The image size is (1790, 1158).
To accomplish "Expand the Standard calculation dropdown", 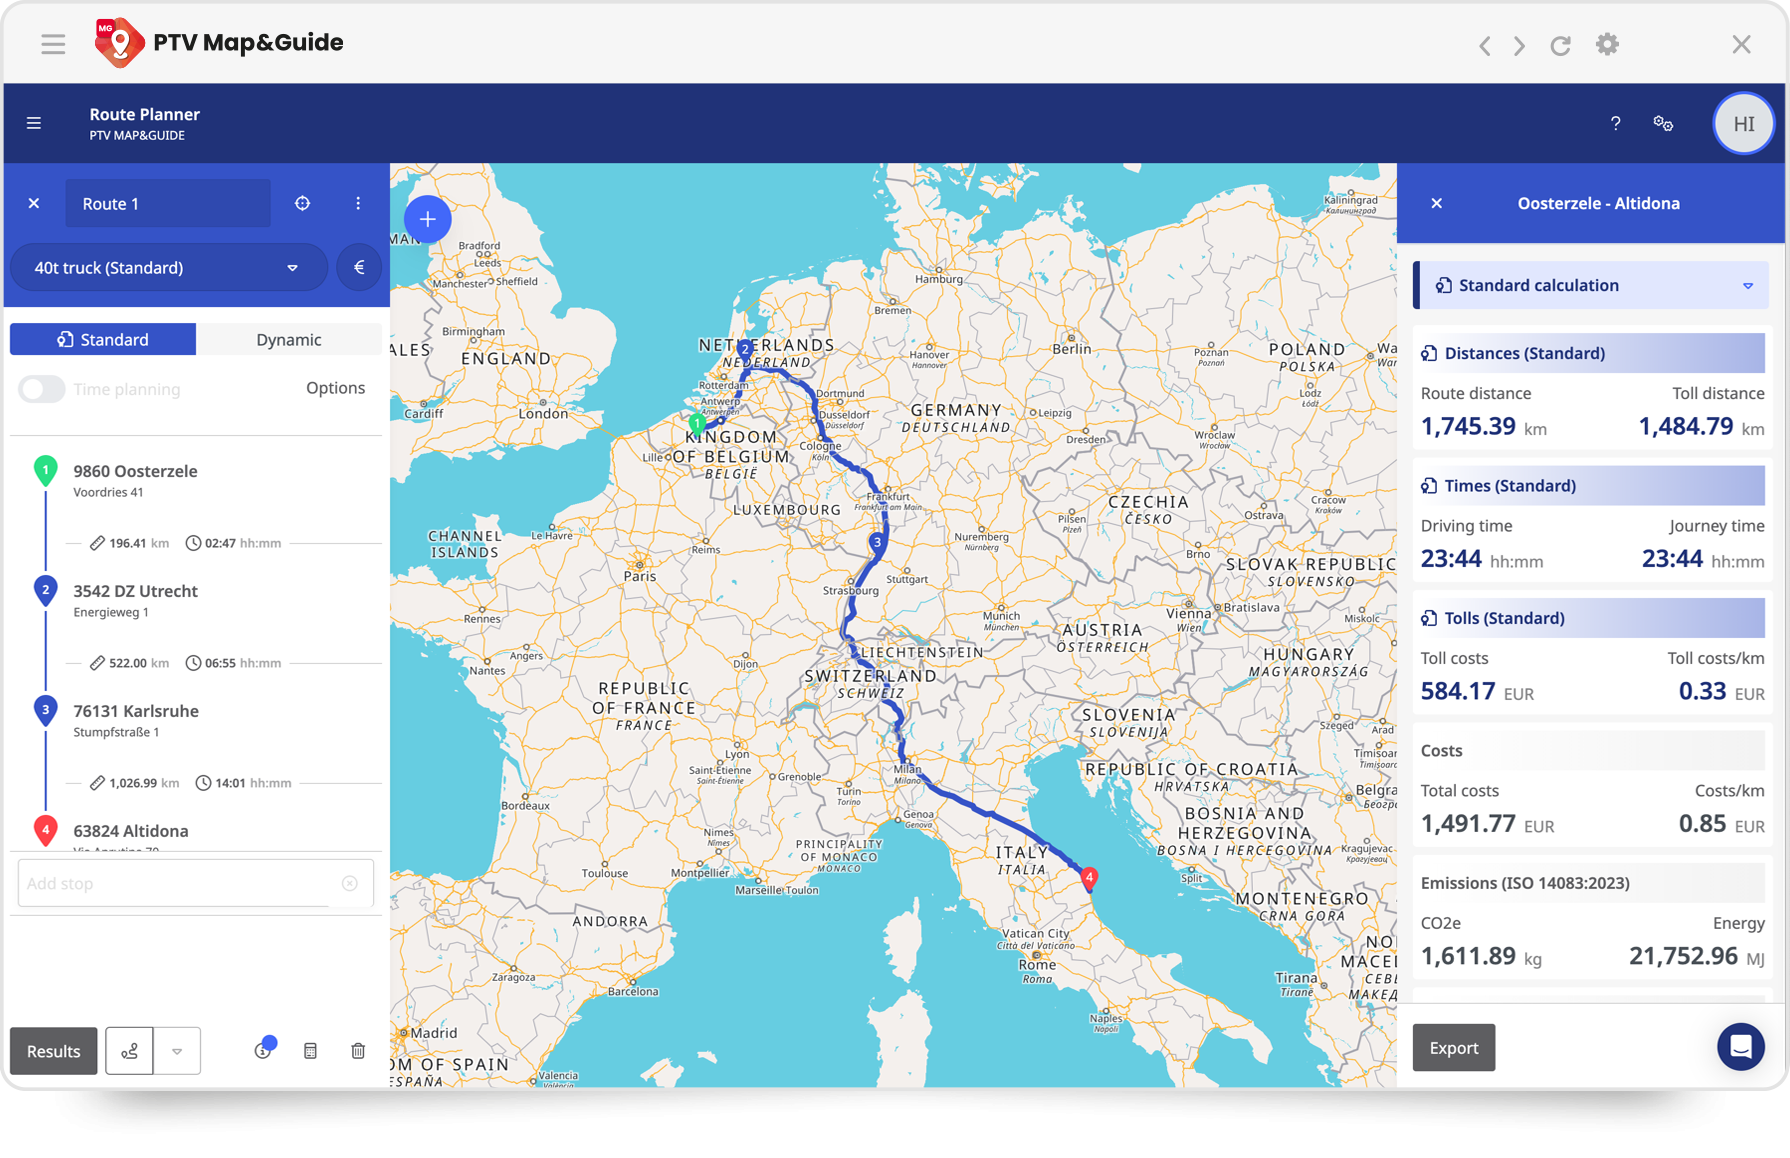I will click(1590, 285).
